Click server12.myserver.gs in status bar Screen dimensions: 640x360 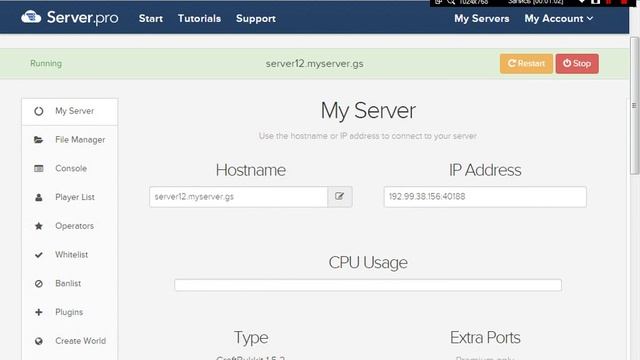point(314,64)
